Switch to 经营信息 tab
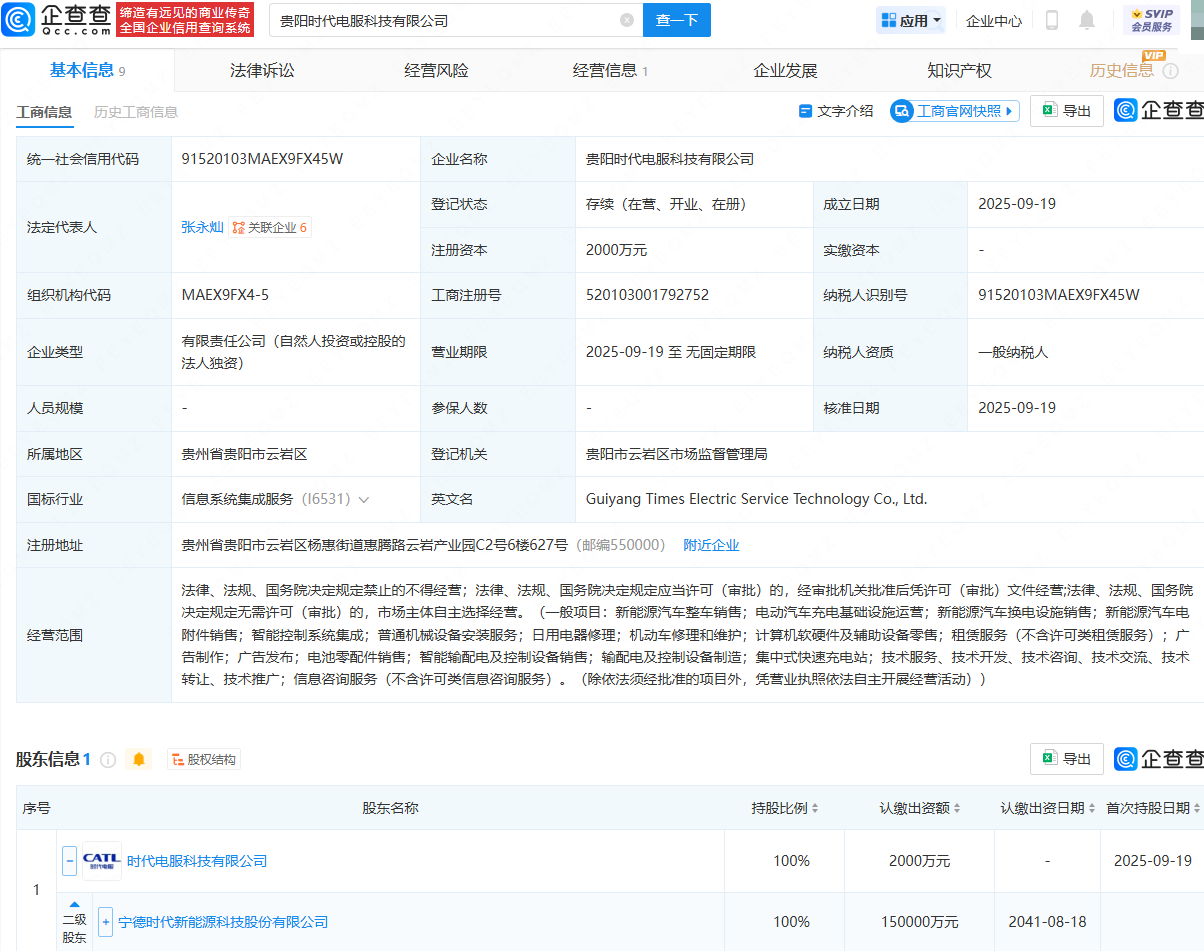Image resolution: width=1204 pixels, height=951 pixels. [x=610, y=71]
